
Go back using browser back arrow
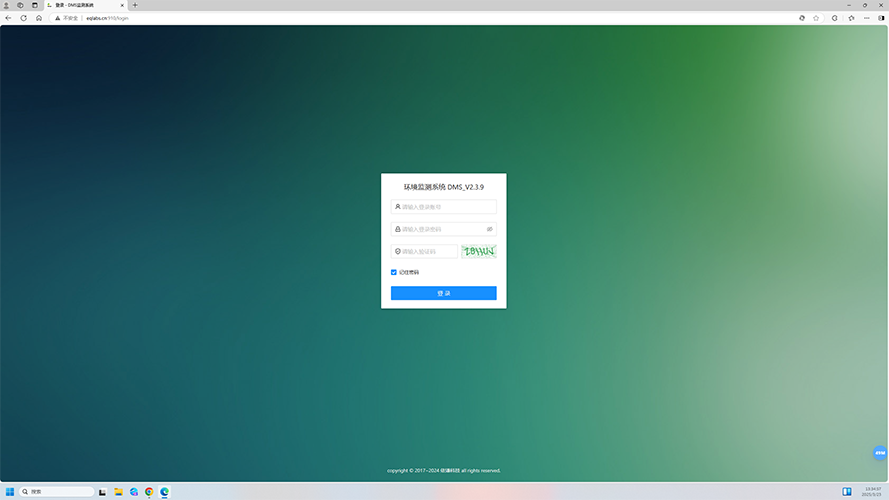(x=8, y=18)
